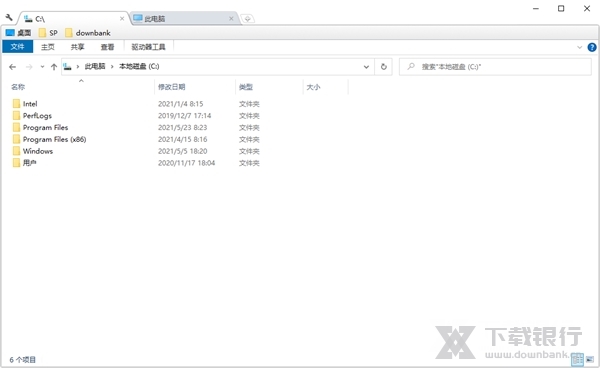The image size is (600, 368).
Task: Click the date 2021/4/15 8:16
Action: tap(183, 139)
